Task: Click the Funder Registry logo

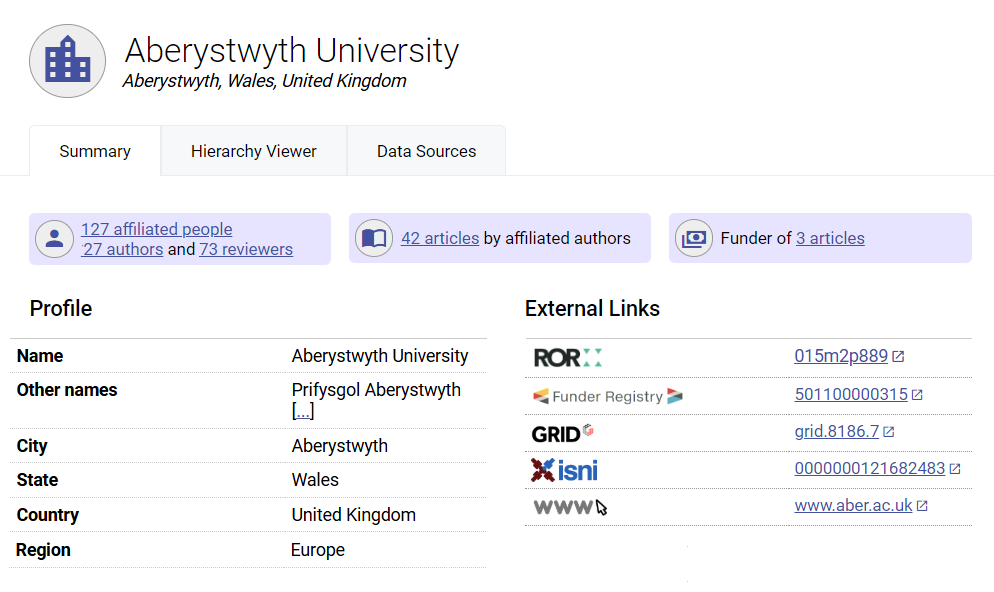Action: (607, 396)
